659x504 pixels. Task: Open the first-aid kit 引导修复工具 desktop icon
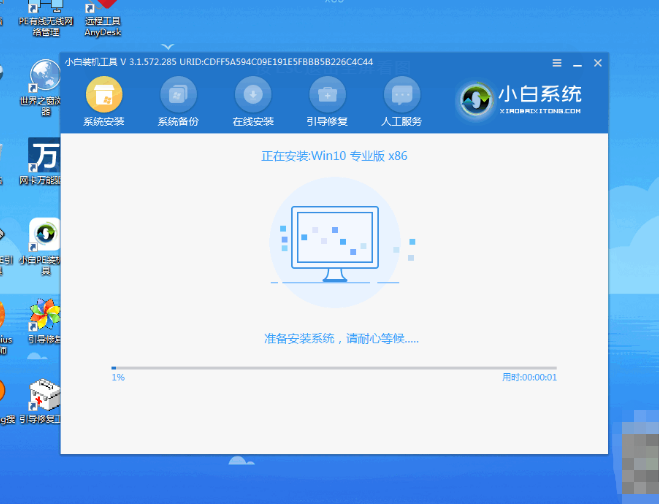click(44, 396)
